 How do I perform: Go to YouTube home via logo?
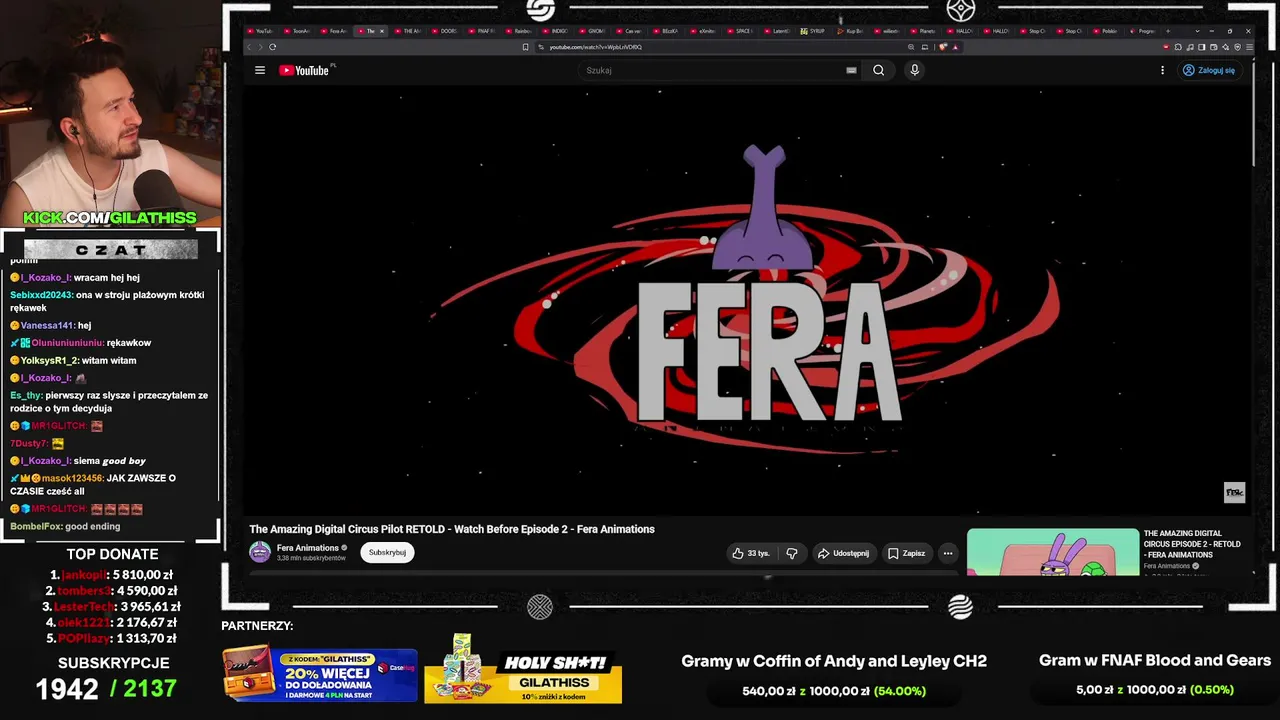(304, 70)
